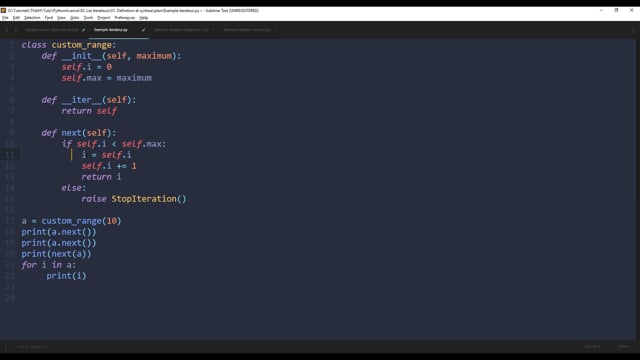Click the unsaved marker on the first tab

(83, 30)
